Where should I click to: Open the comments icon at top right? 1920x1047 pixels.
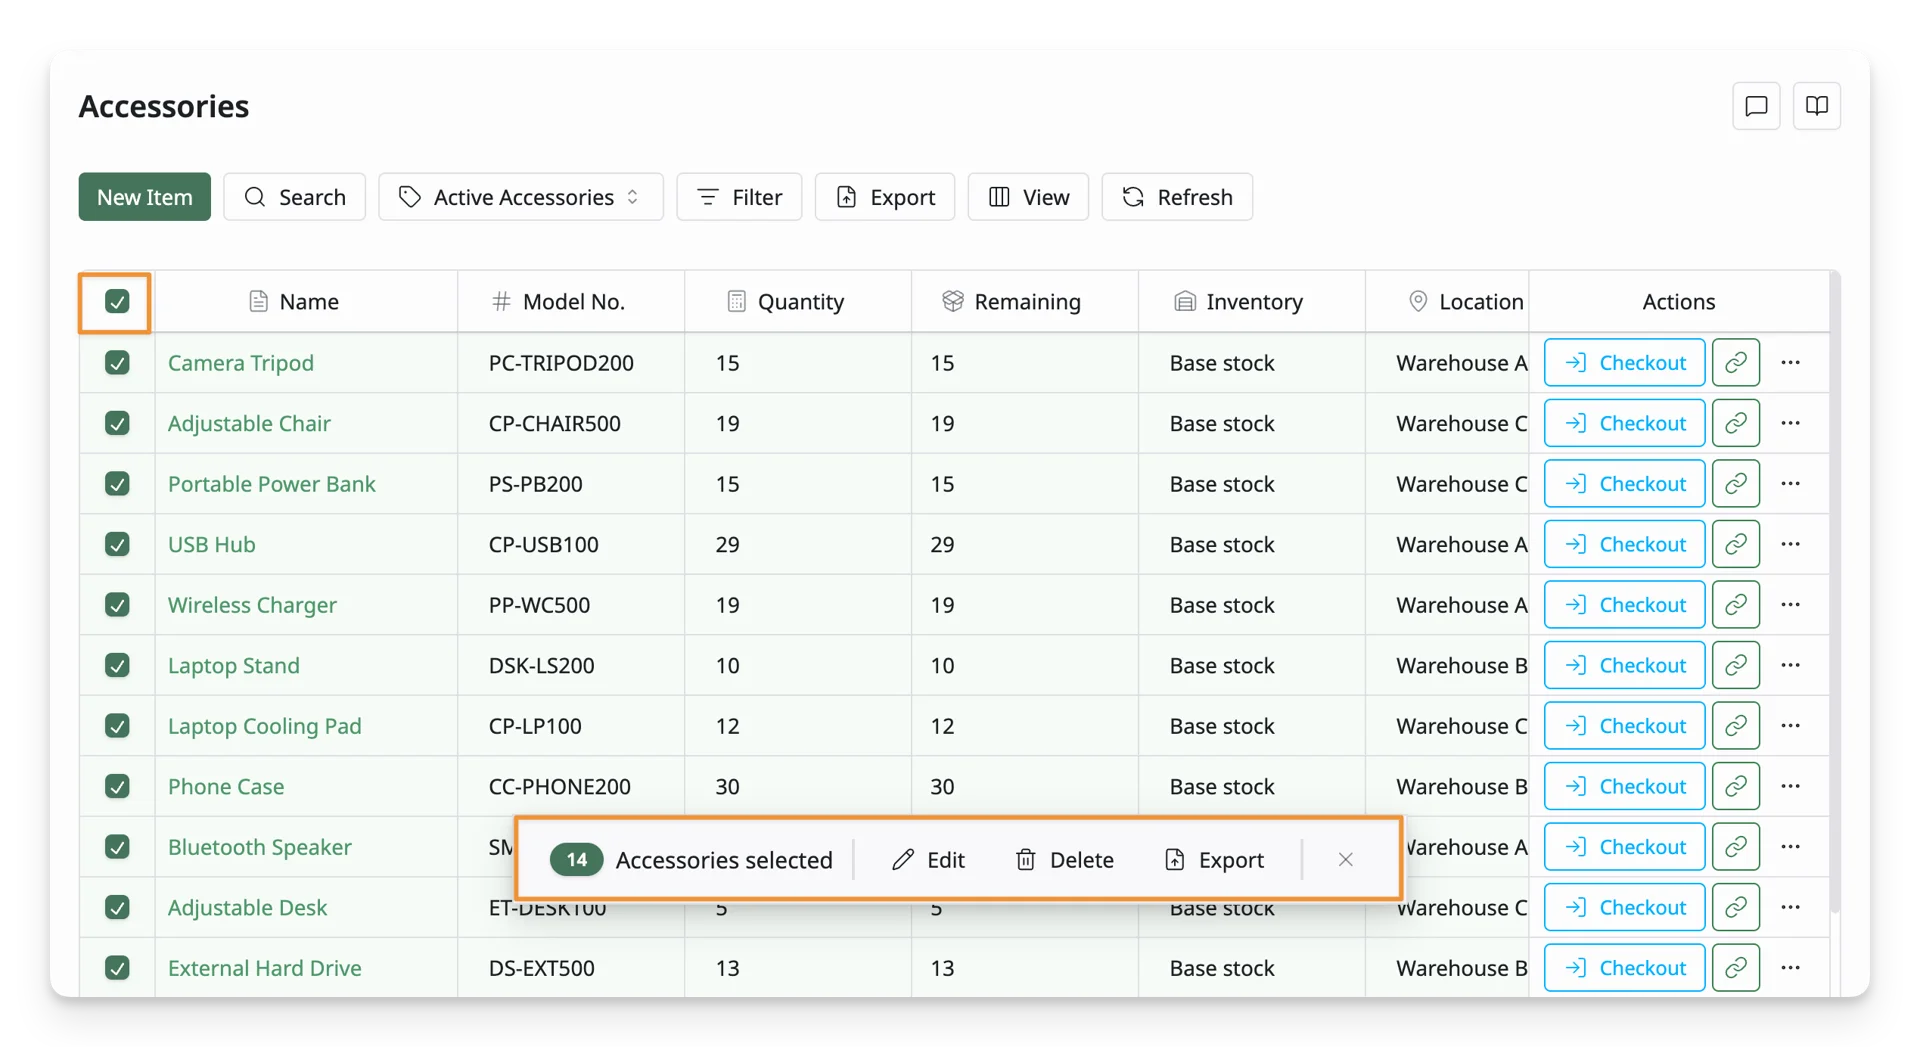(1756, 106)
